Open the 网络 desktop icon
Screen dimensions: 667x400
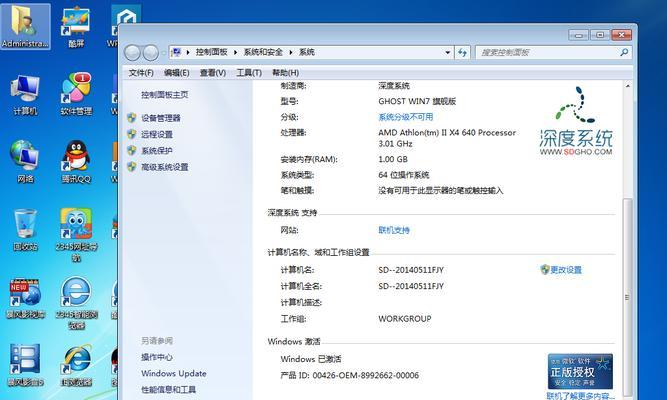click(25, 162)
